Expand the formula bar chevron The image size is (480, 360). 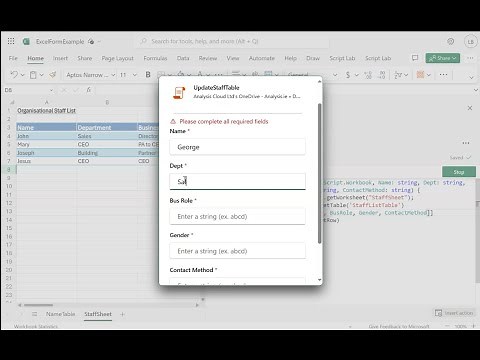tap(476, 90)
